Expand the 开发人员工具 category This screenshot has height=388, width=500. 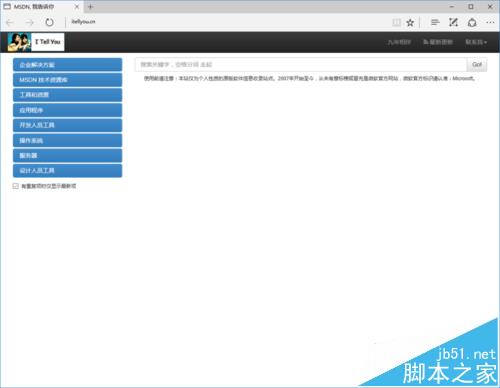pos(67,125)
